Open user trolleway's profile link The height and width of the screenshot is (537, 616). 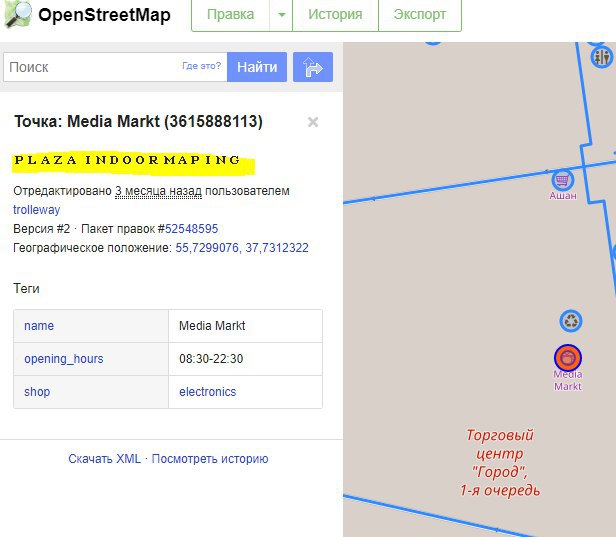point(37,210)
